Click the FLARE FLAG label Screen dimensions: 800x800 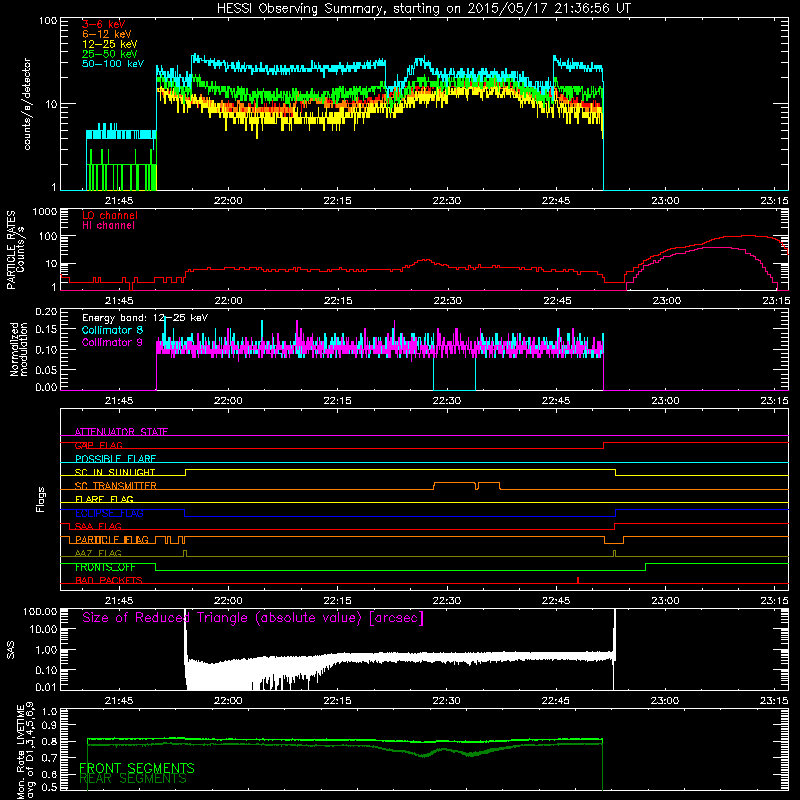[104, 499]
